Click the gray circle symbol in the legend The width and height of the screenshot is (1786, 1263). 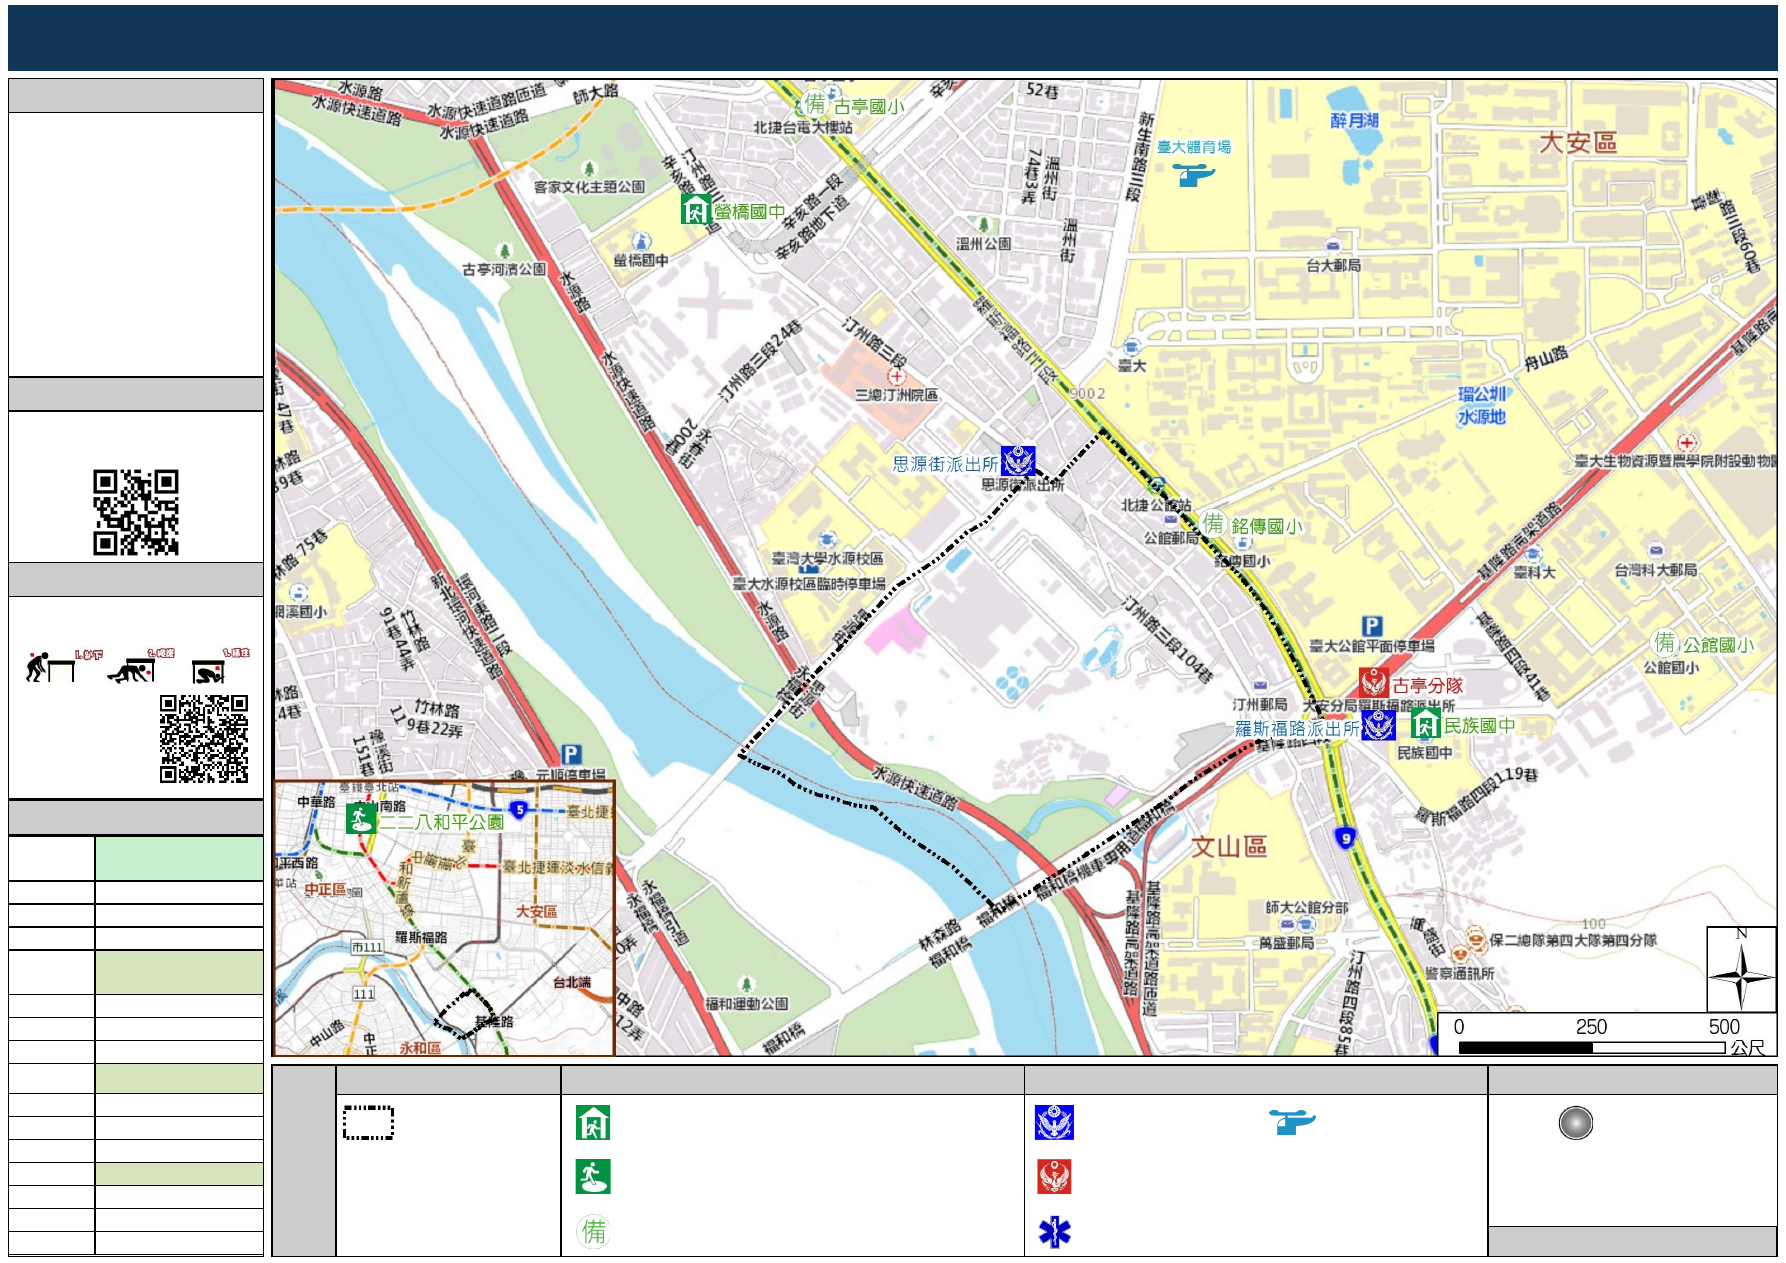pos(1575,1123)
